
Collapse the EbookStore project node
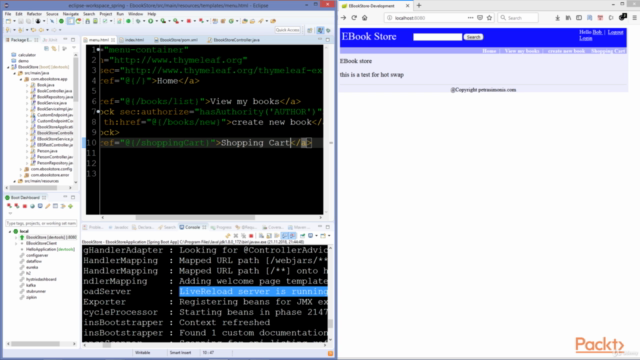[x=9, y=67]
